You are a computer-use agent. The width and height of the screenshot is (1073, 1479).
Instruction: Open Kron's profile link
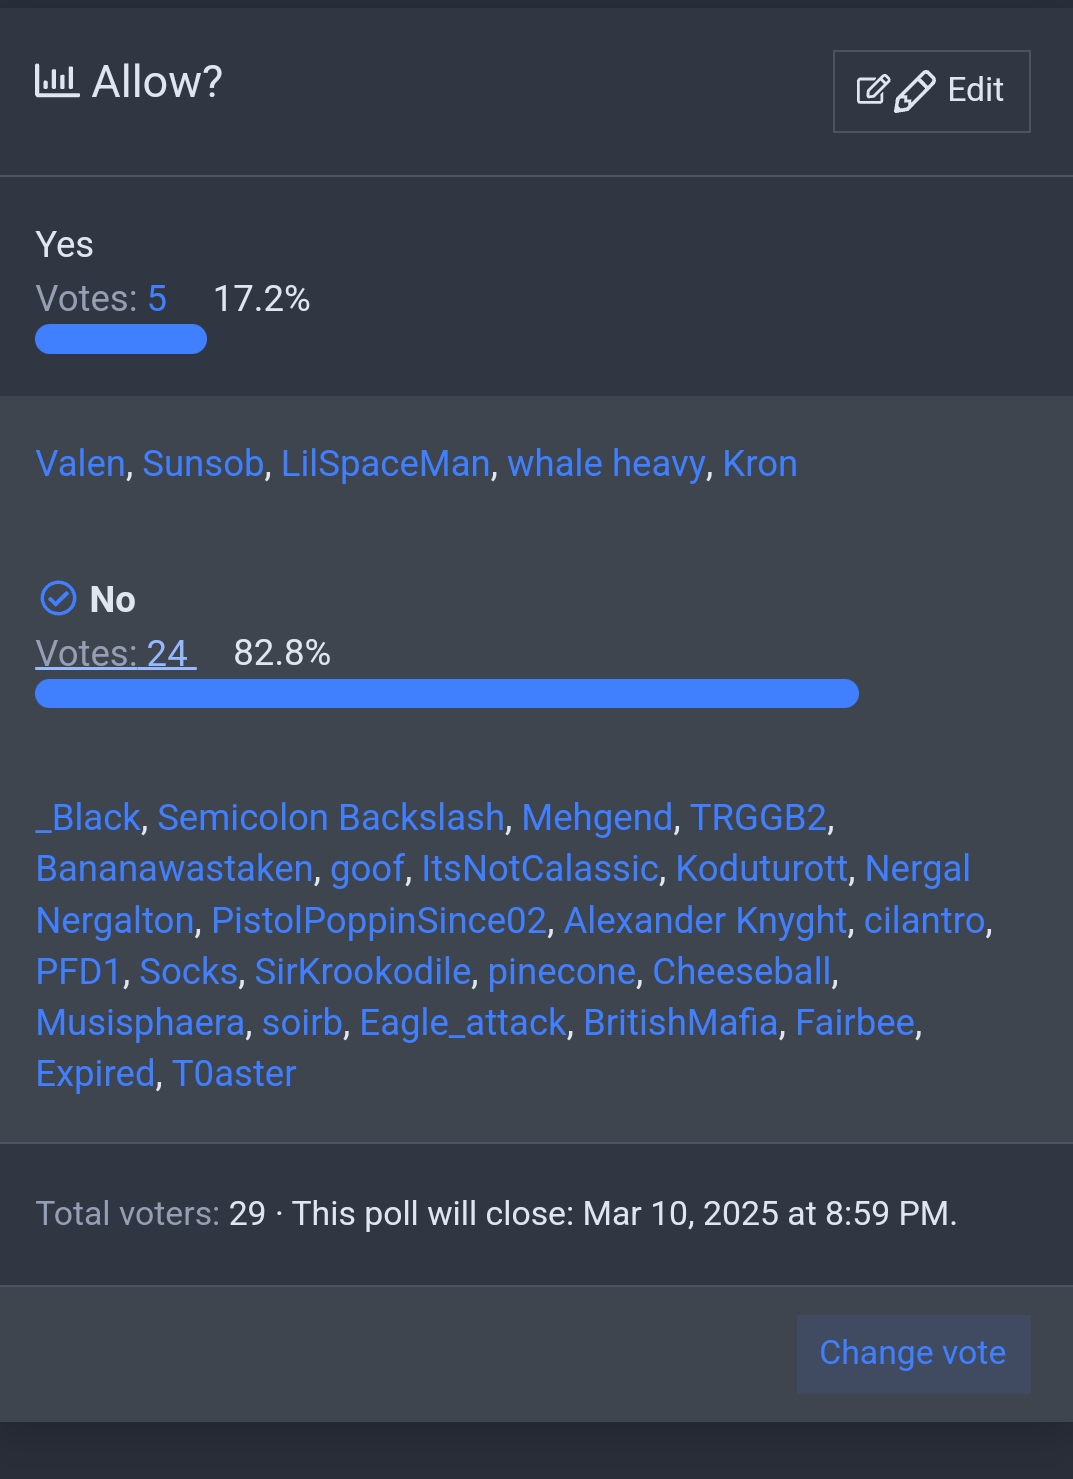pyautogui.click(x=760, y=464)
